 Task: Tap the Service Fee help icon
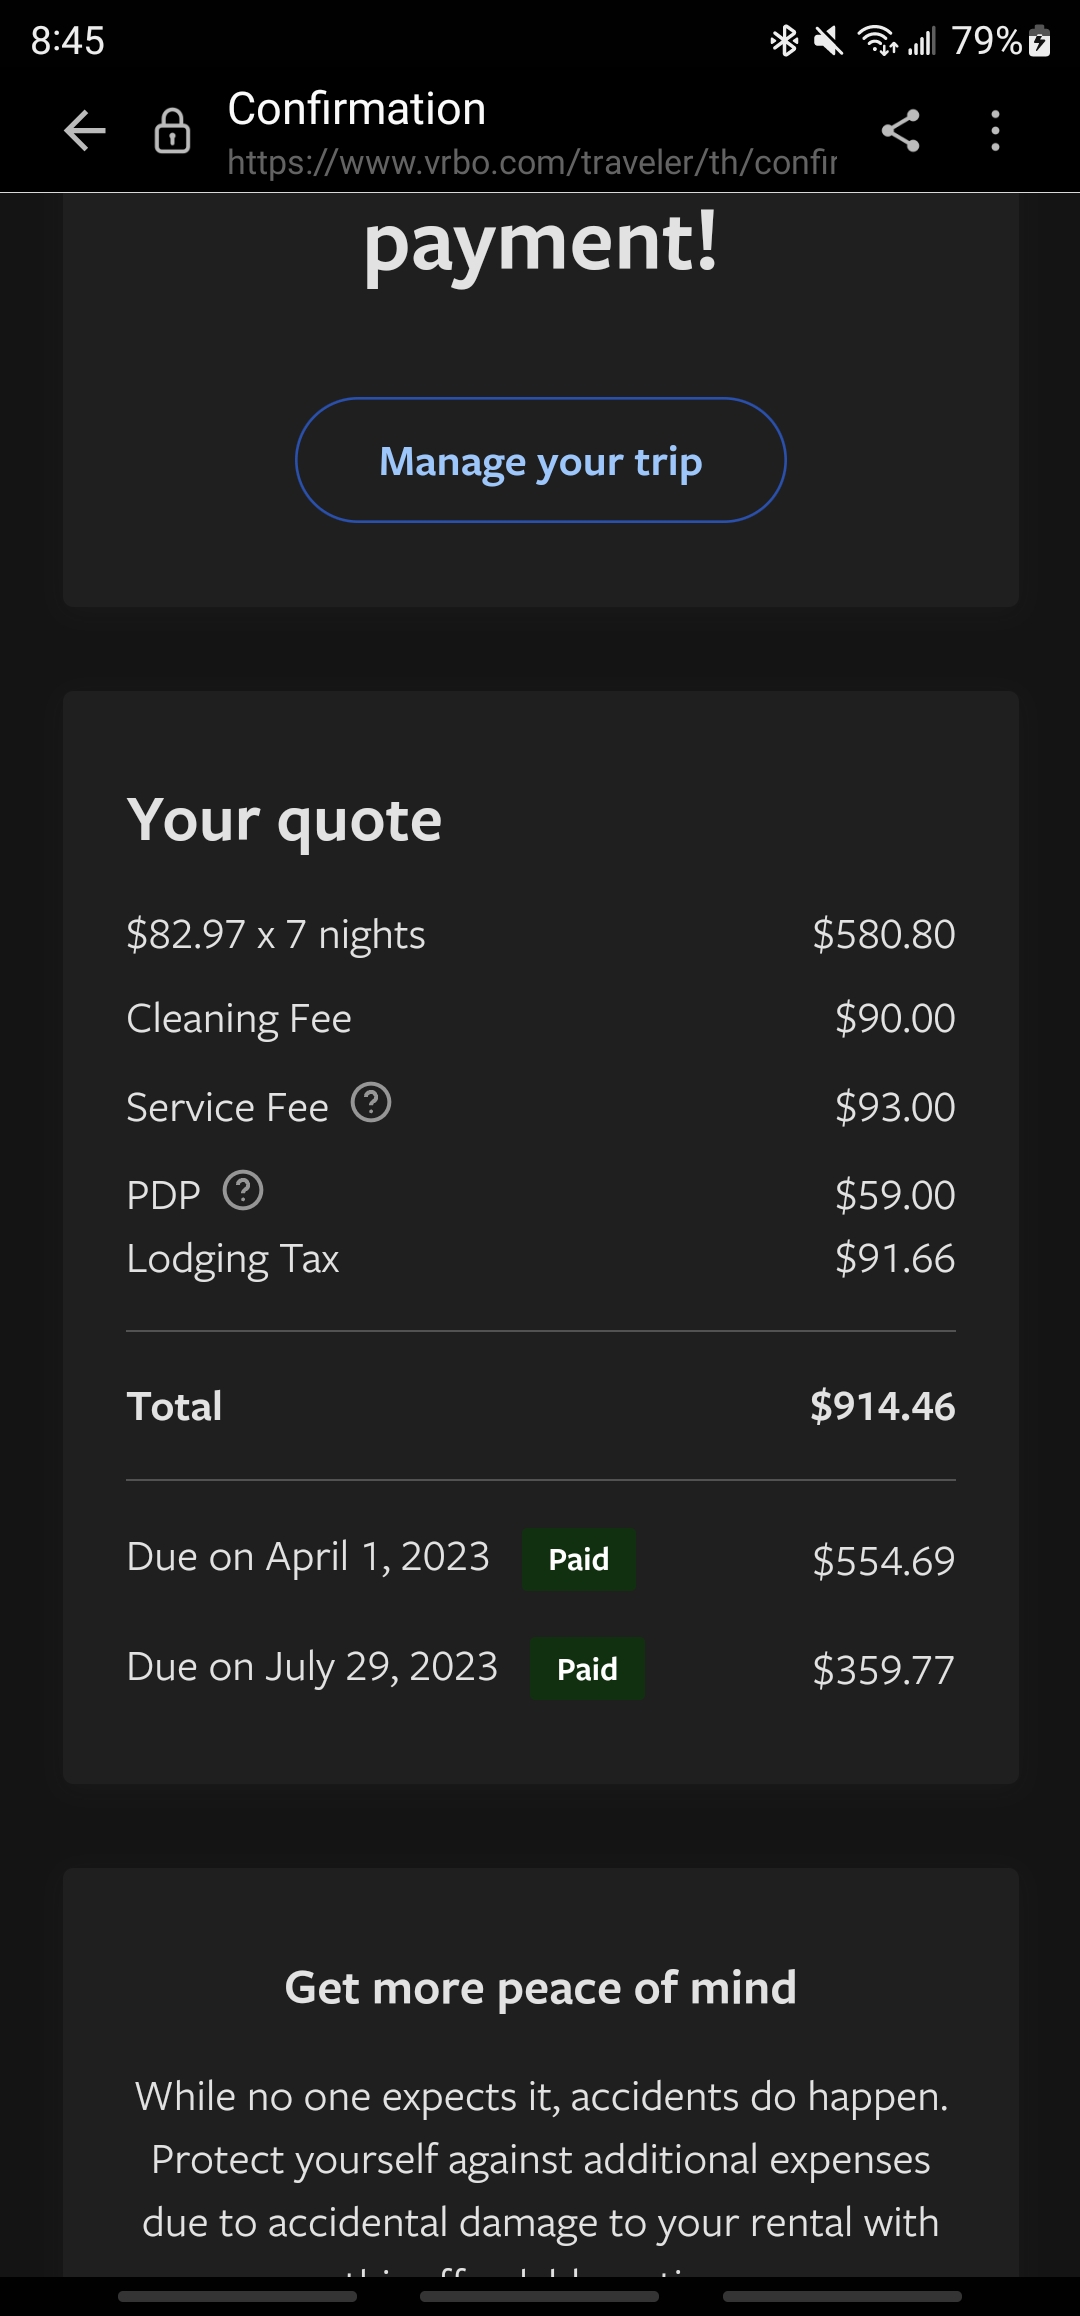(x=371, y=1103)
